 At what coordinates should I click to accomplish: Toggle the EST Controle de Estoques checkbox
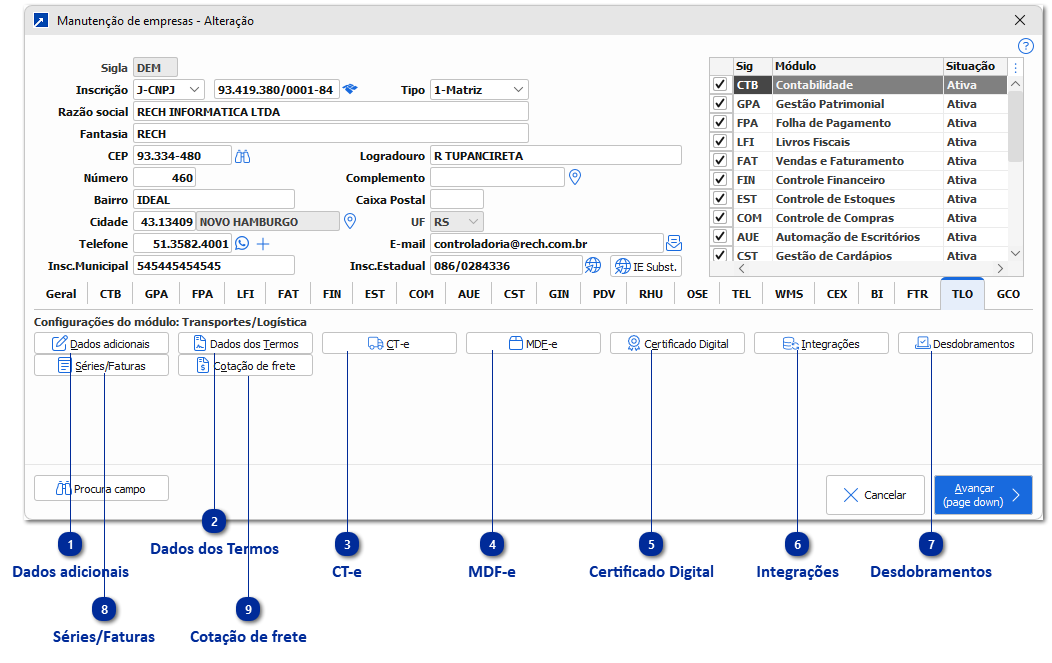pyautogui.click(x=720, y=198)
